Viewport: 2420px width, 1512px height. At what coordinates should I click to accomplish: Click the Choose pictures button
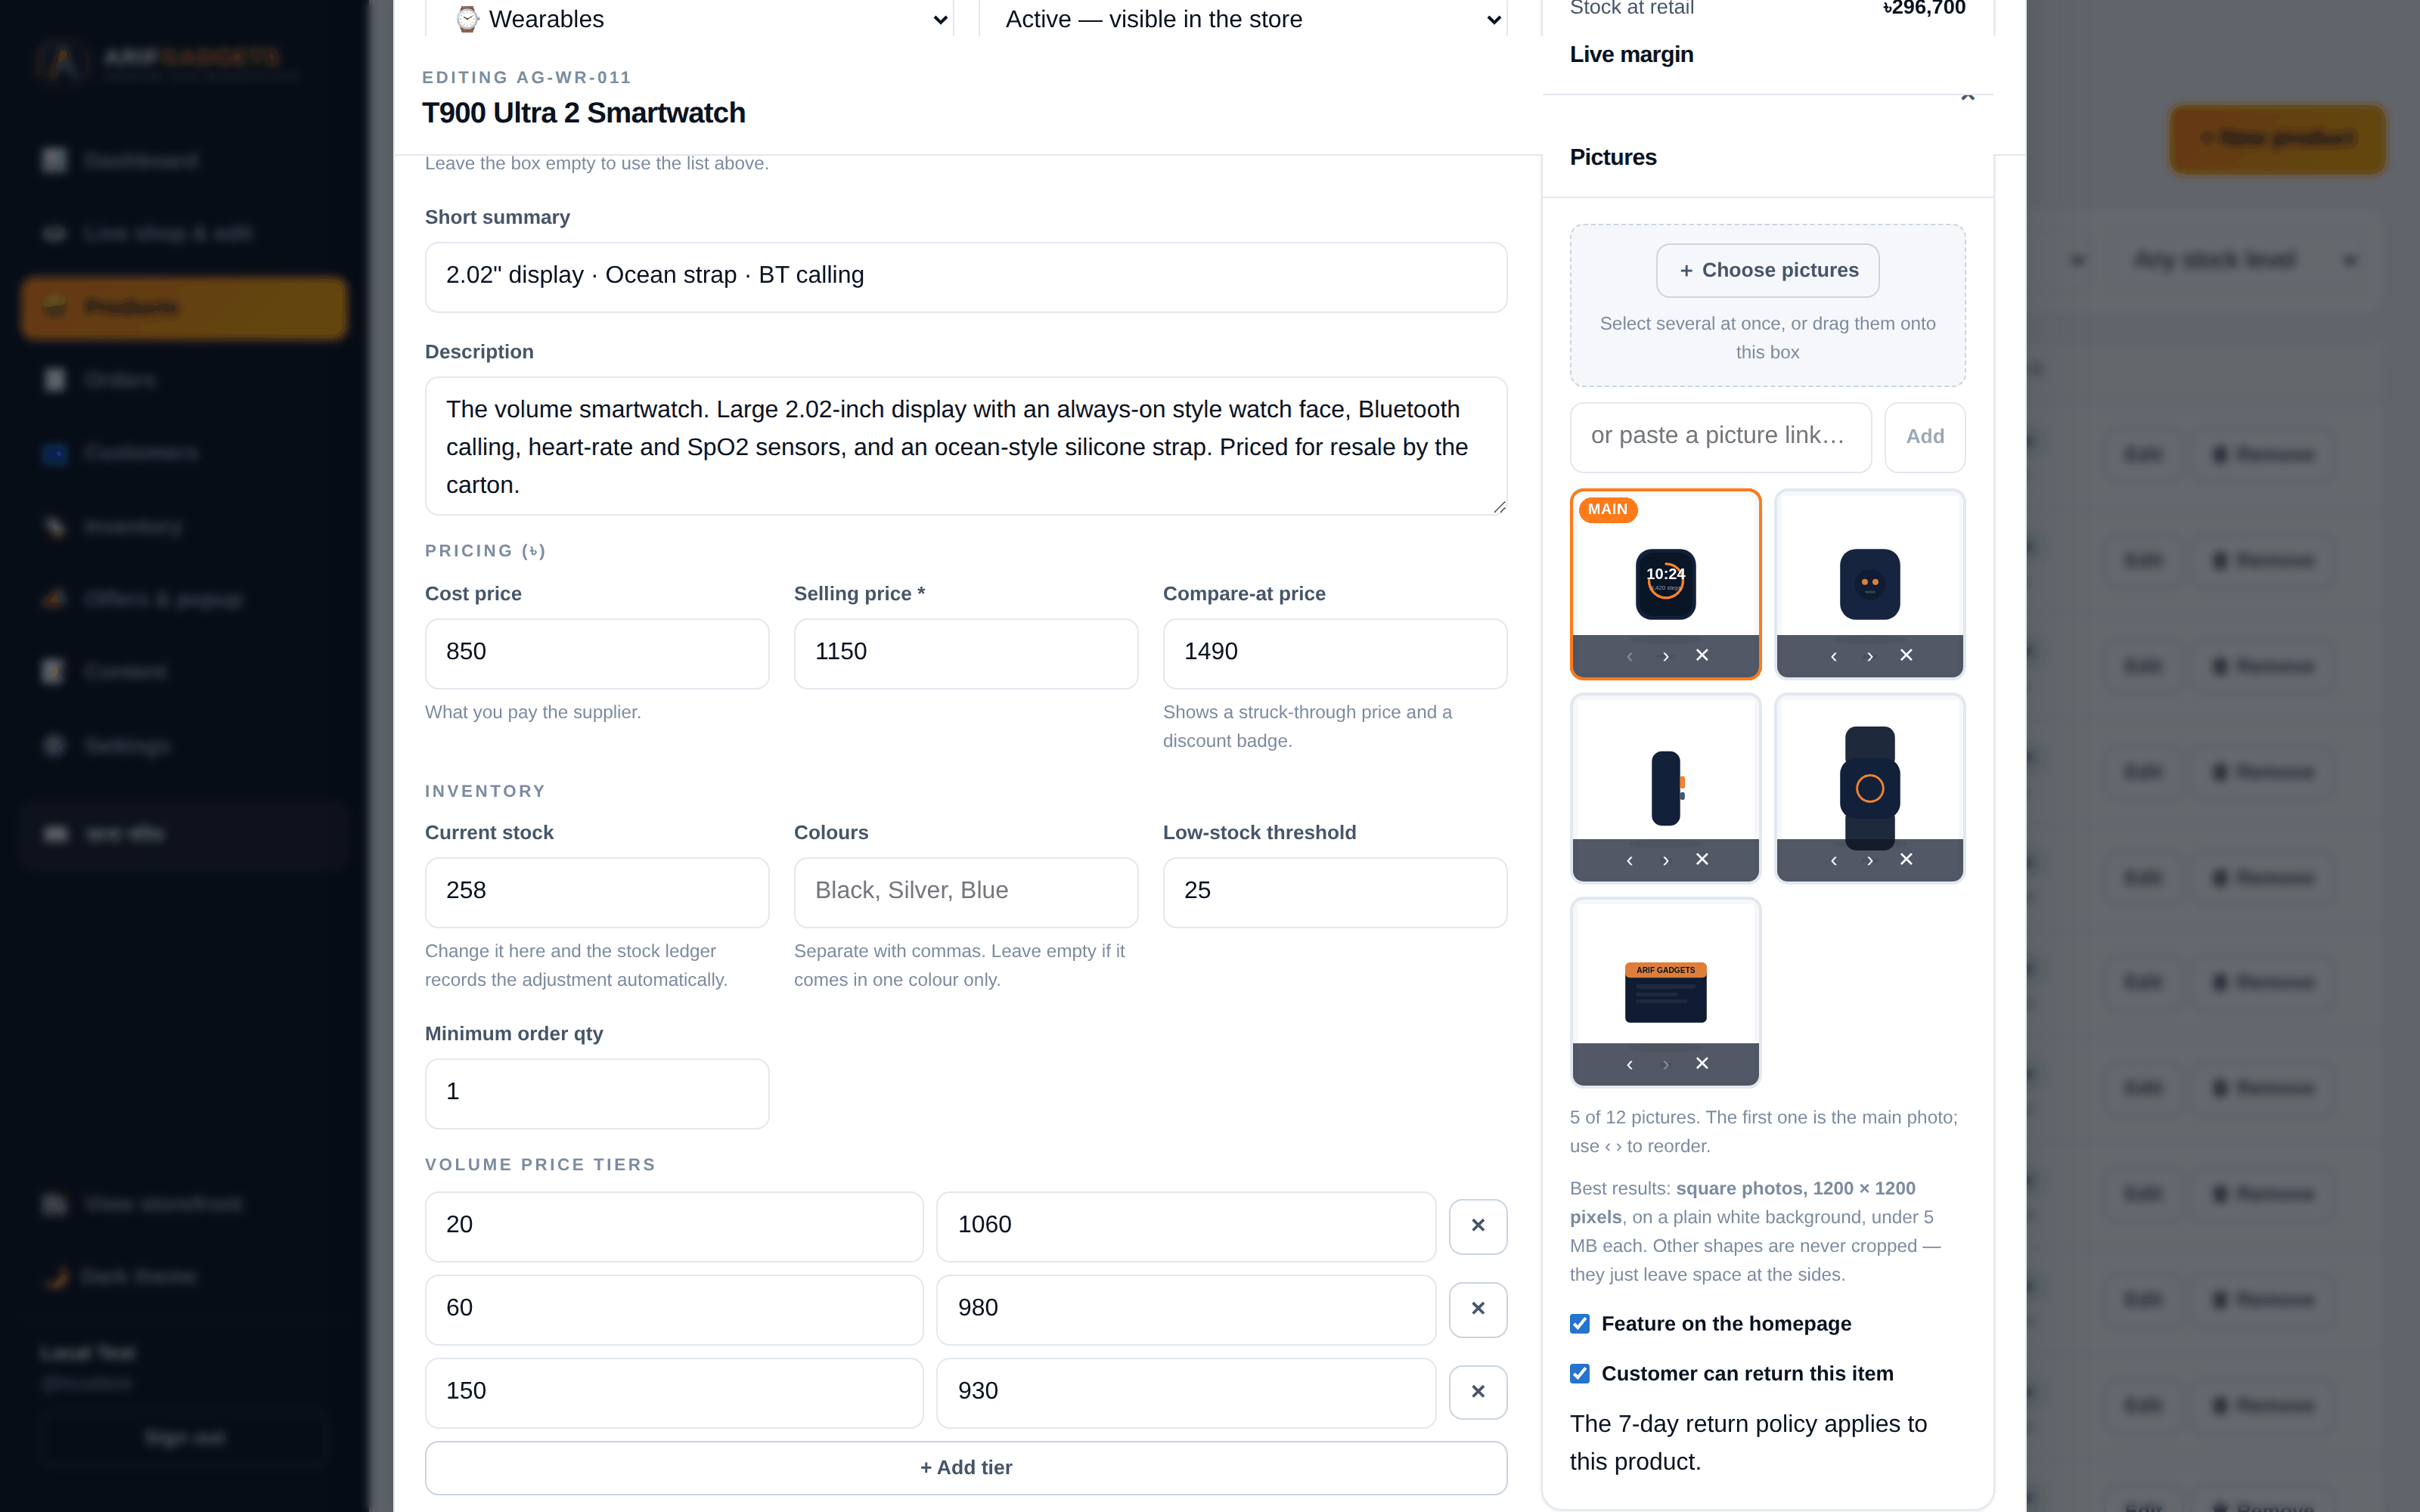click(1767, 271)
